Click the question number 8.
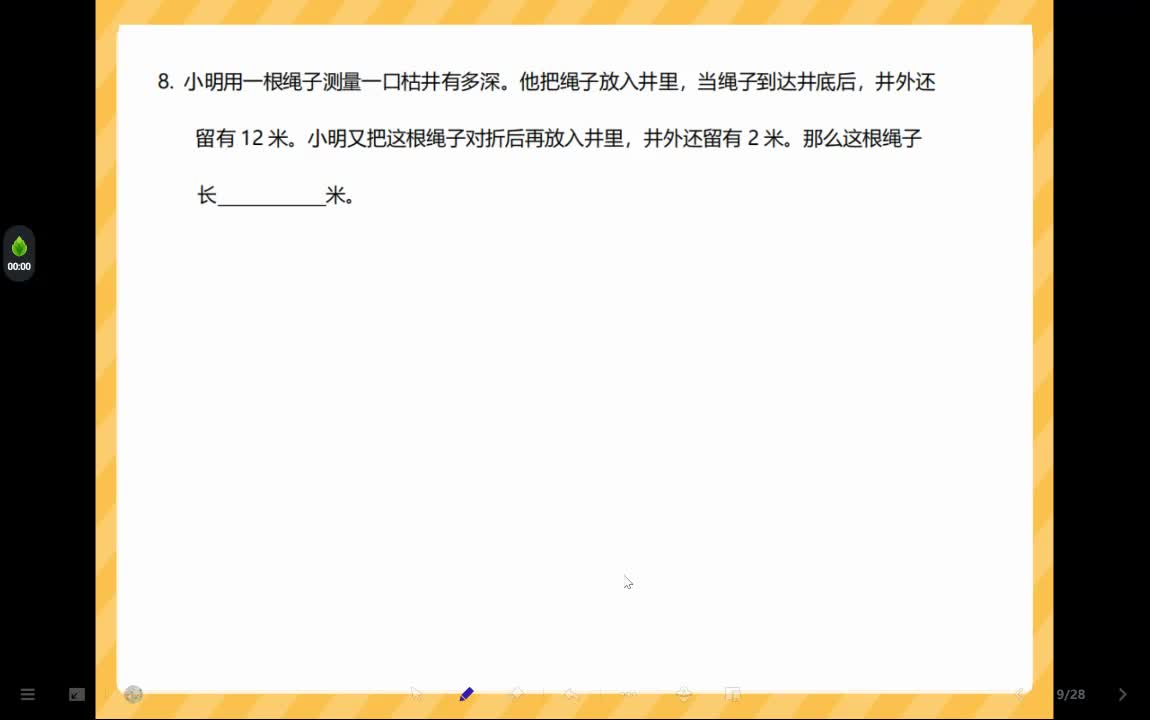 pos(165,81)
